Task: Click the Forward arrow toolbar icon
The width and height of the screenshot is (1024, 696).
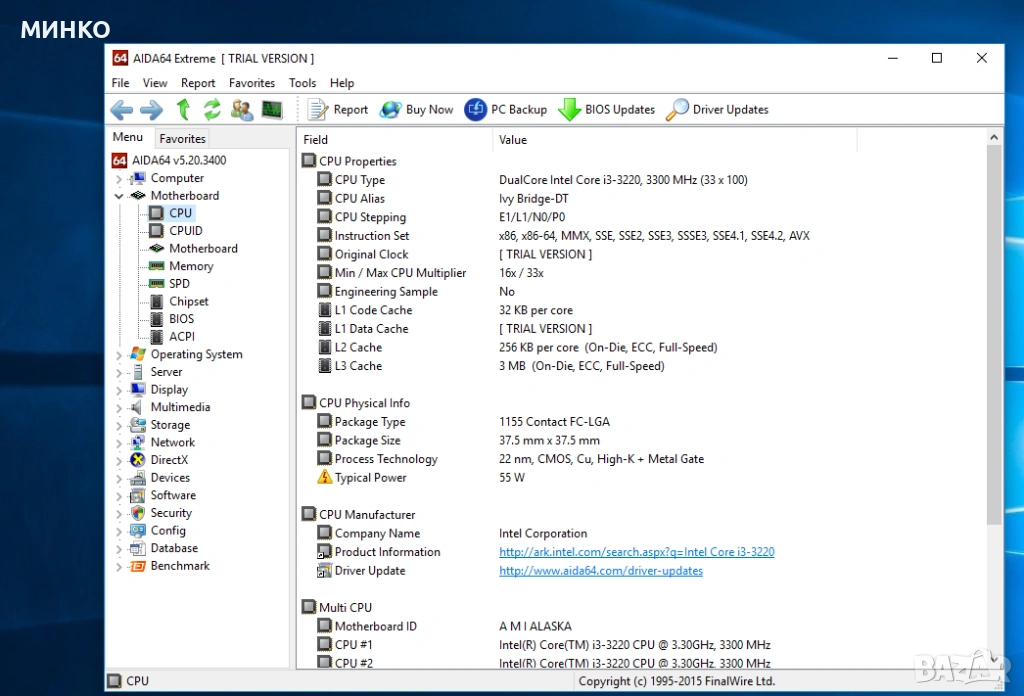Action: pos(151,110)
